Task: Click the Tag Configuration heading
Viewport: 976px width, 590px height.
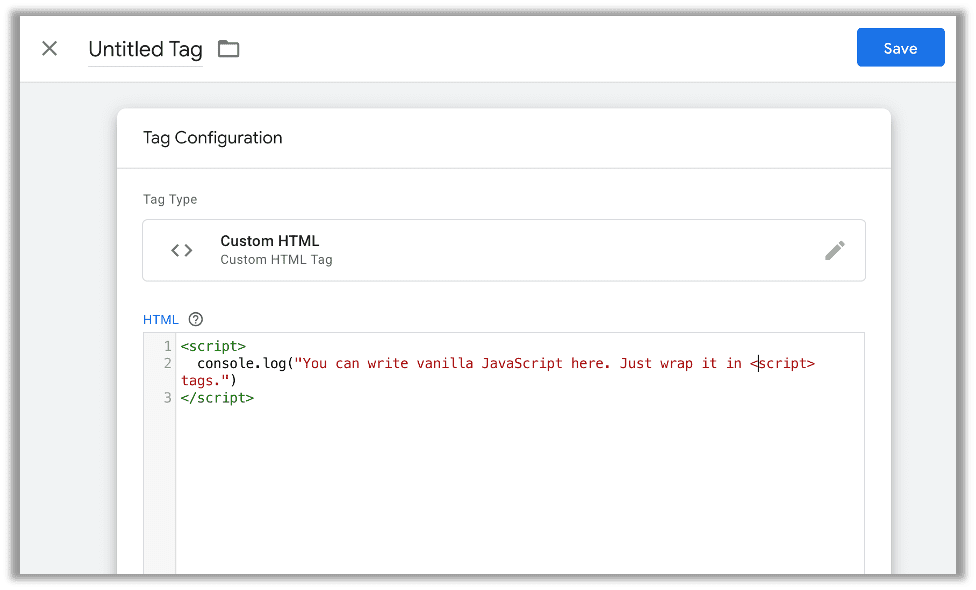Action: 213,137
